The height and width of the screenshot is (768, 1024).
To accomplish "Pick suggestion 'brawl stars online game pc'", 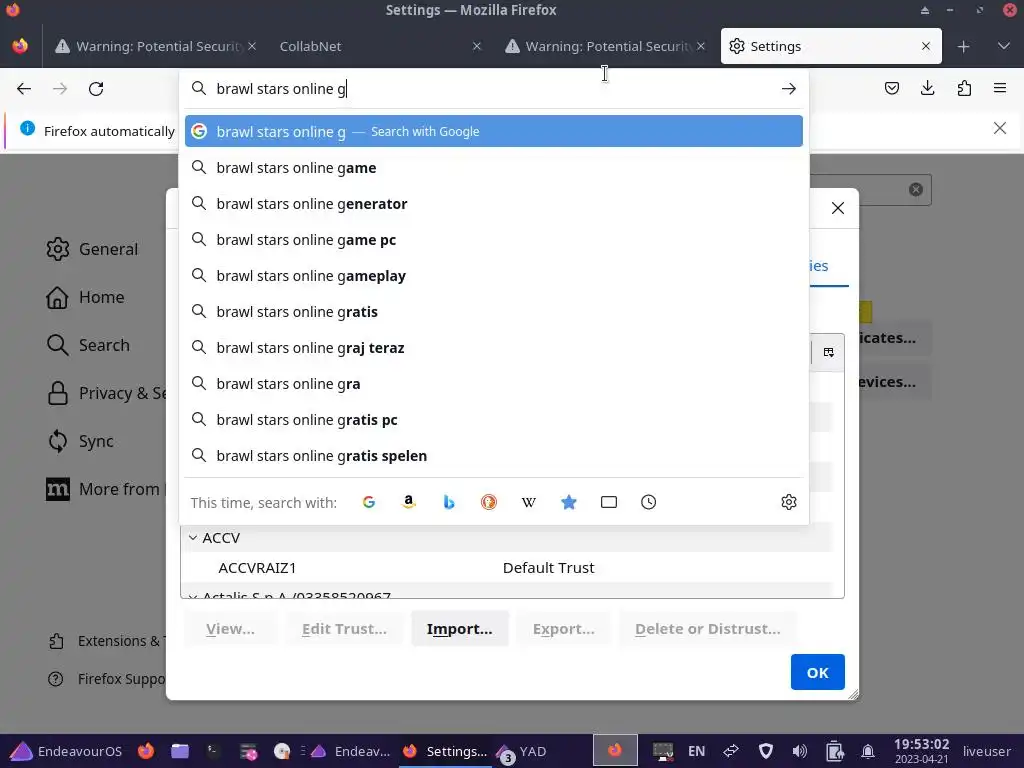I will [x=494, y=240].
